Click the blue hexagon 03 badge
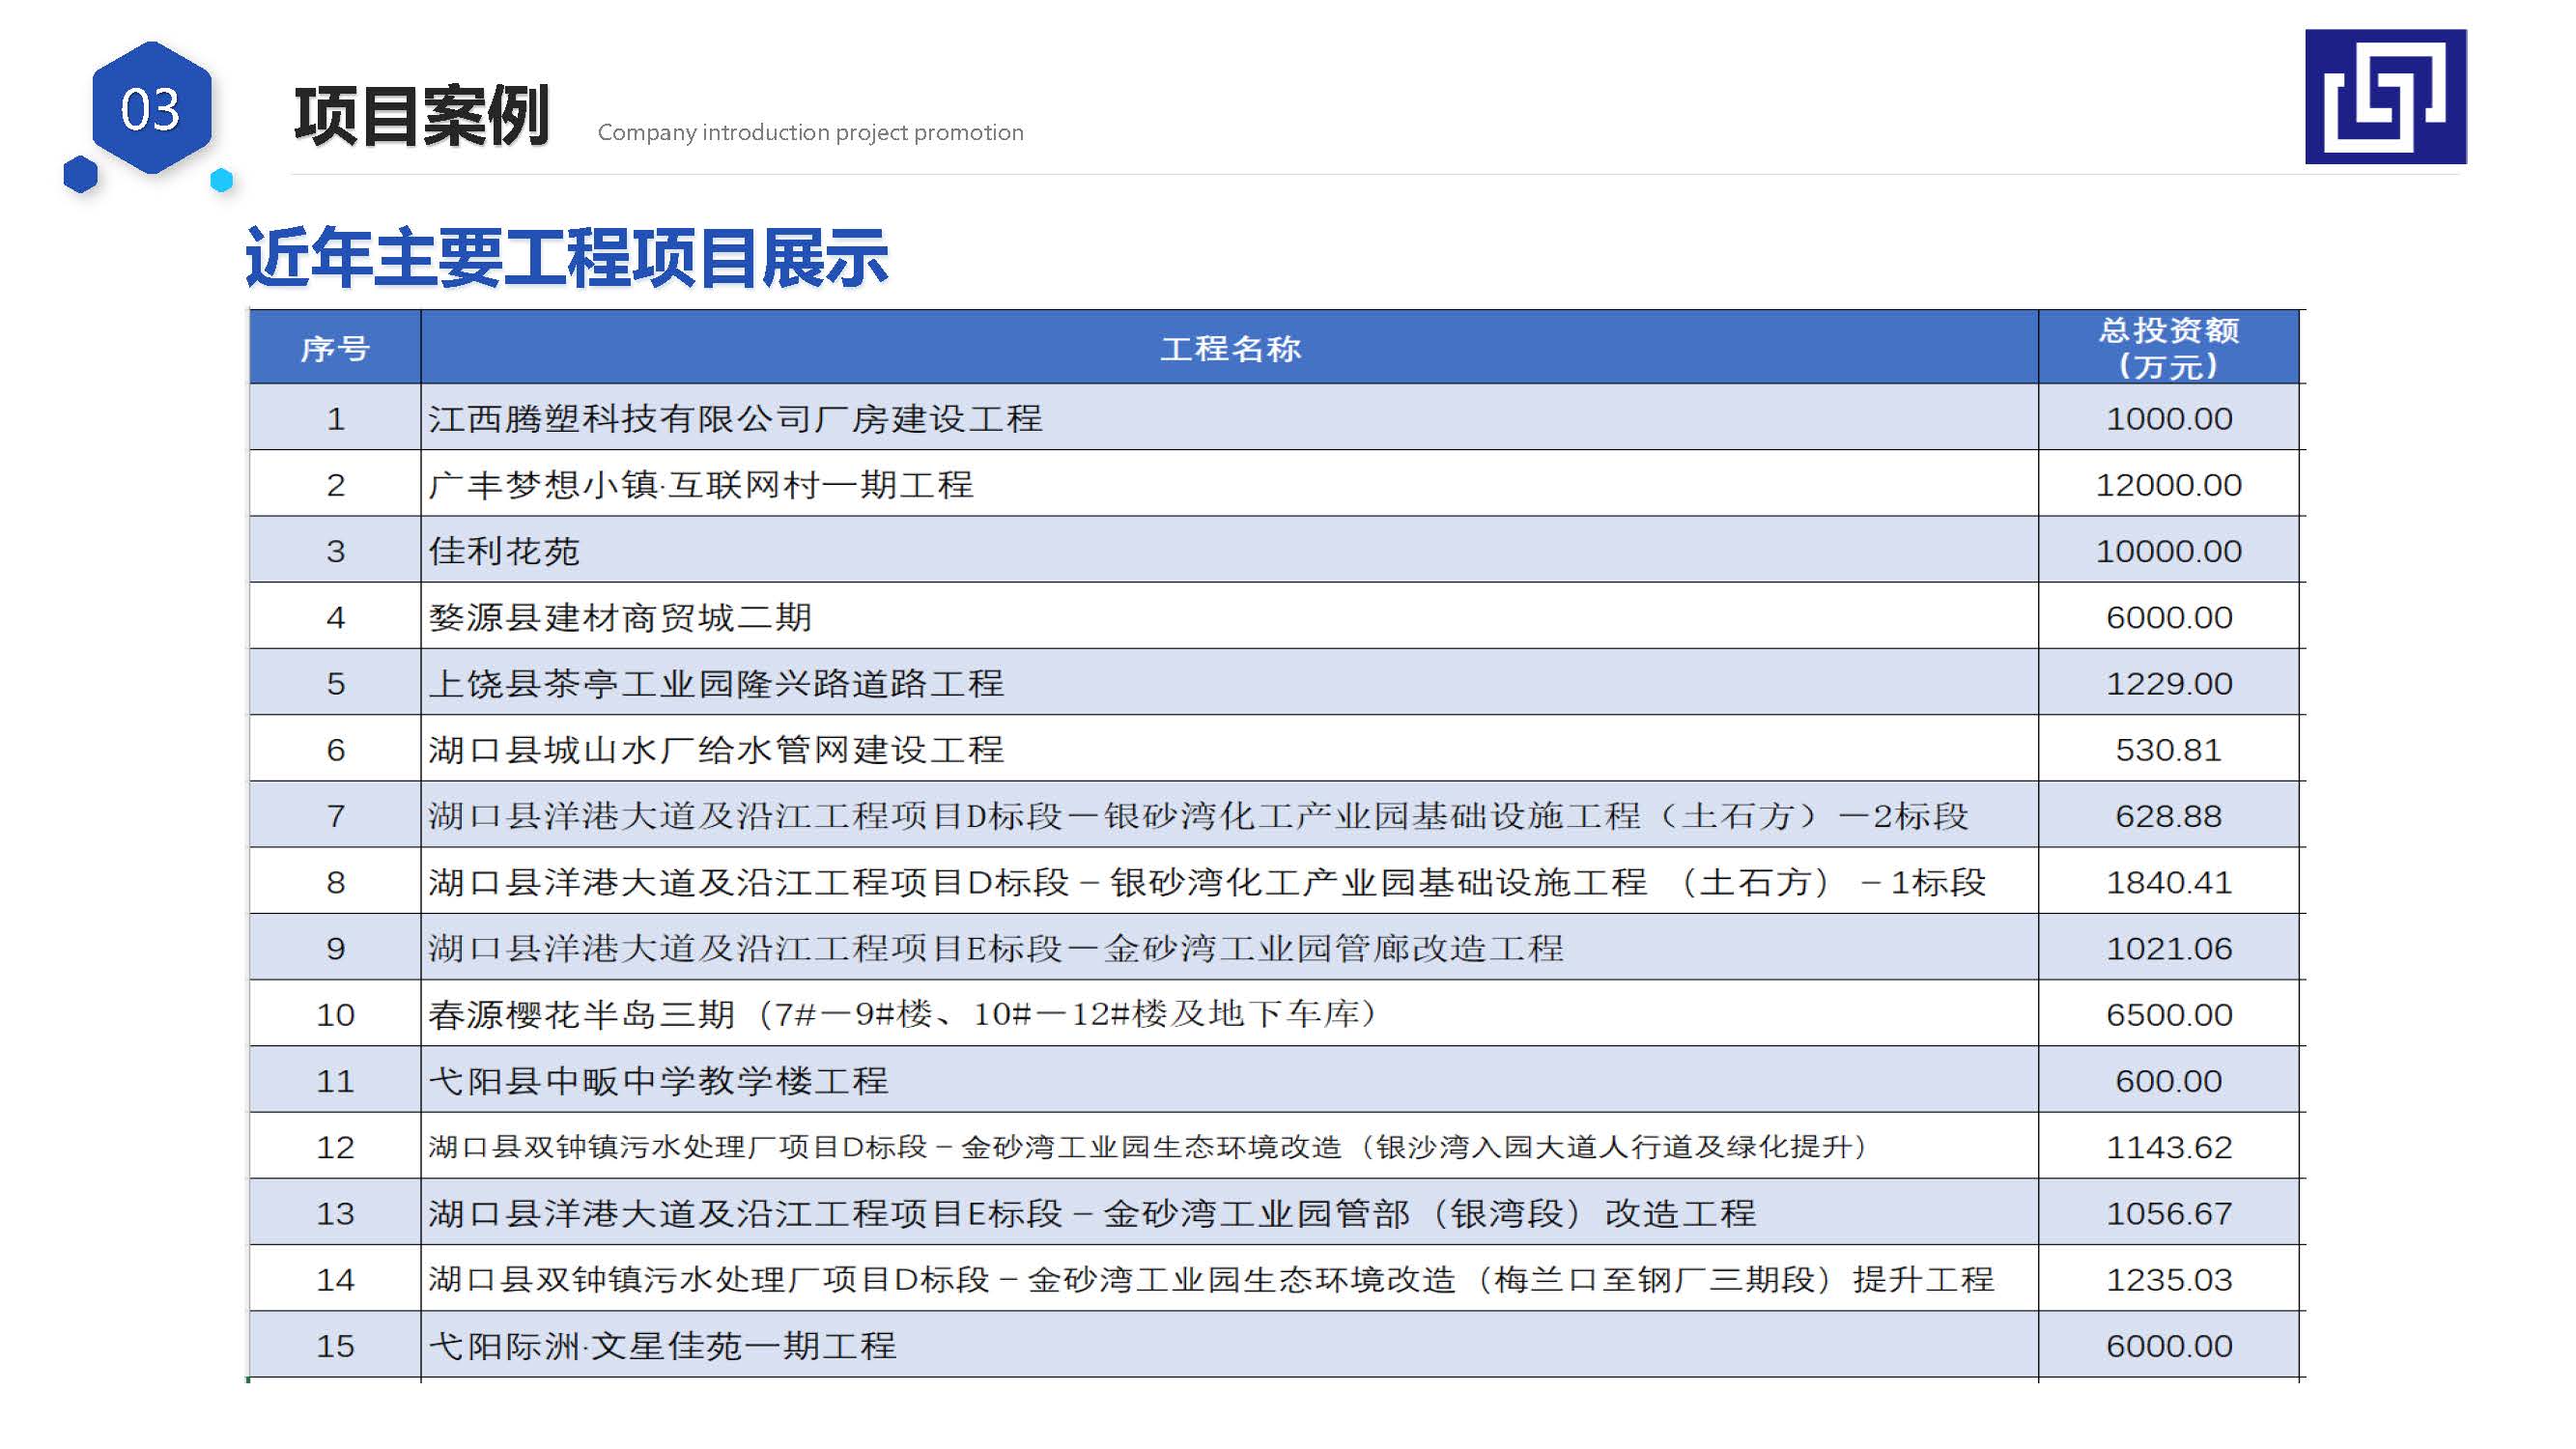 pos(151,108)
